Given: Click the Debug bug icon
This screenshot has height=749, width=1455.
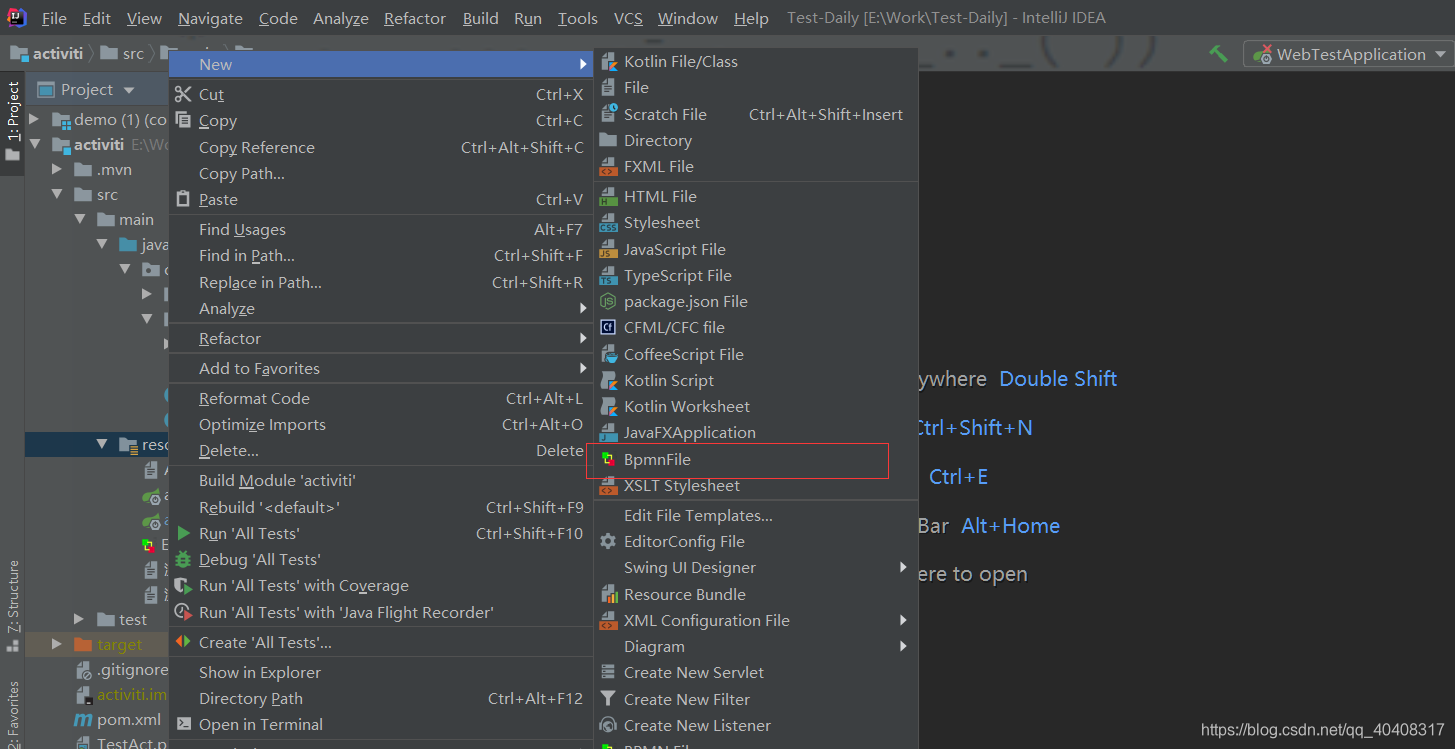Looking at the screenshot, I should coord(183,560).
